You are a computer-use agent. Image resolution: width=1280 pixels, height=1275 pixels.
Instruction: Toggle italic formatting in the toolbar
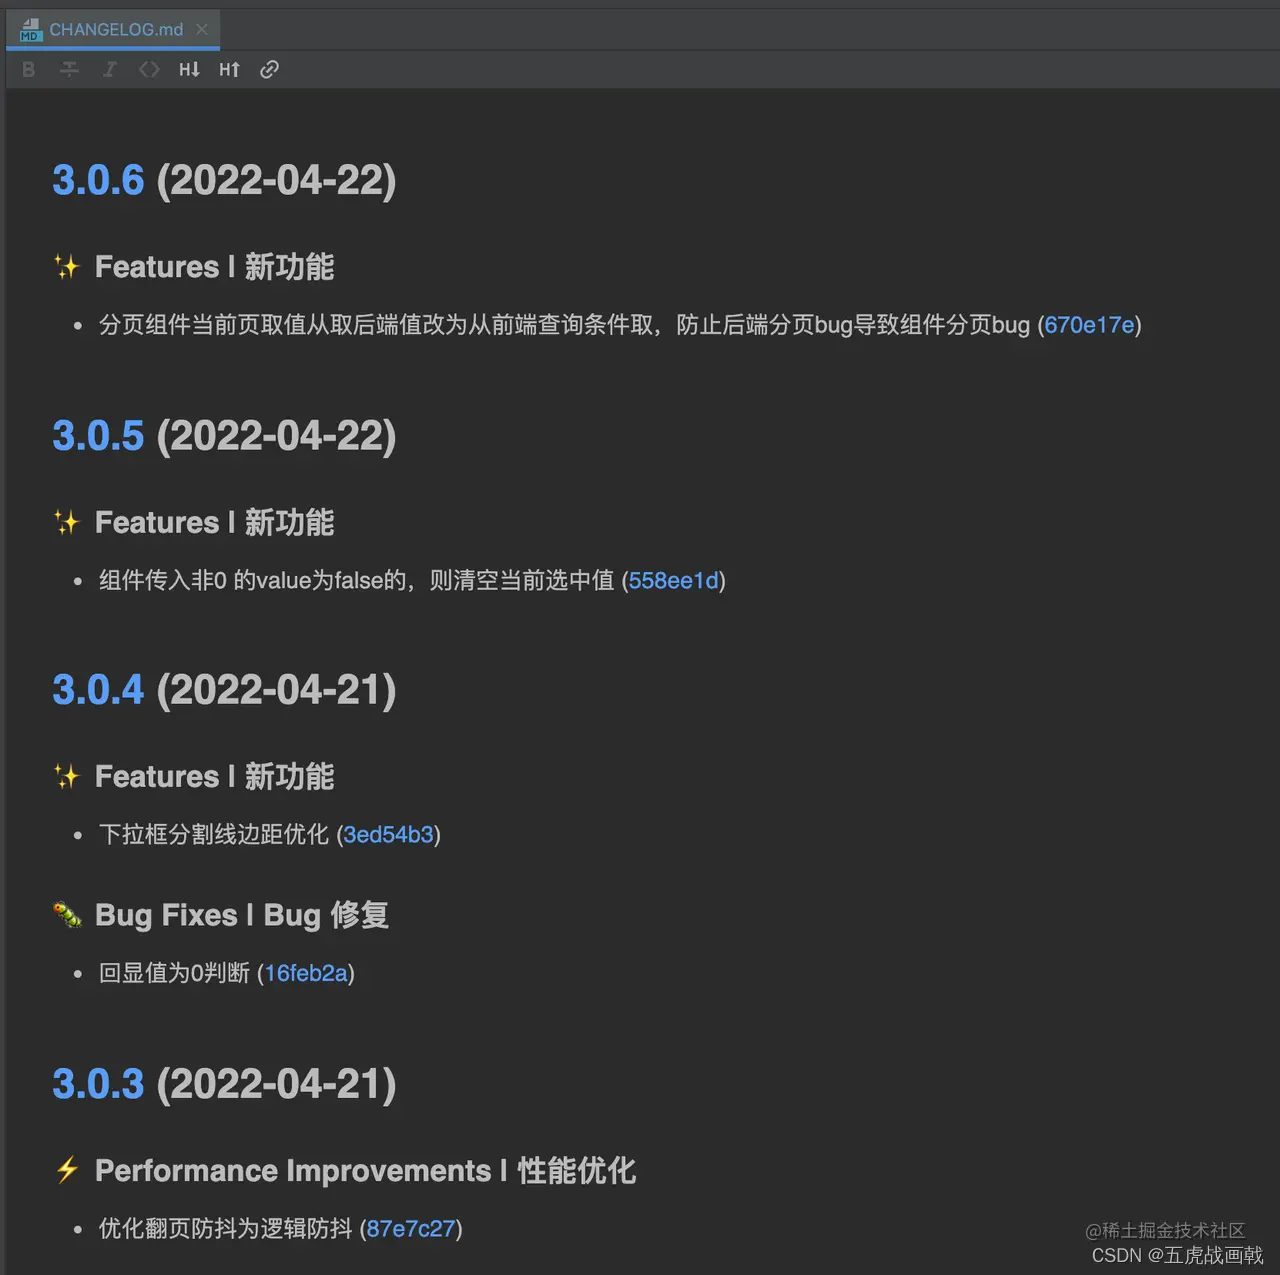pos(110,69)
